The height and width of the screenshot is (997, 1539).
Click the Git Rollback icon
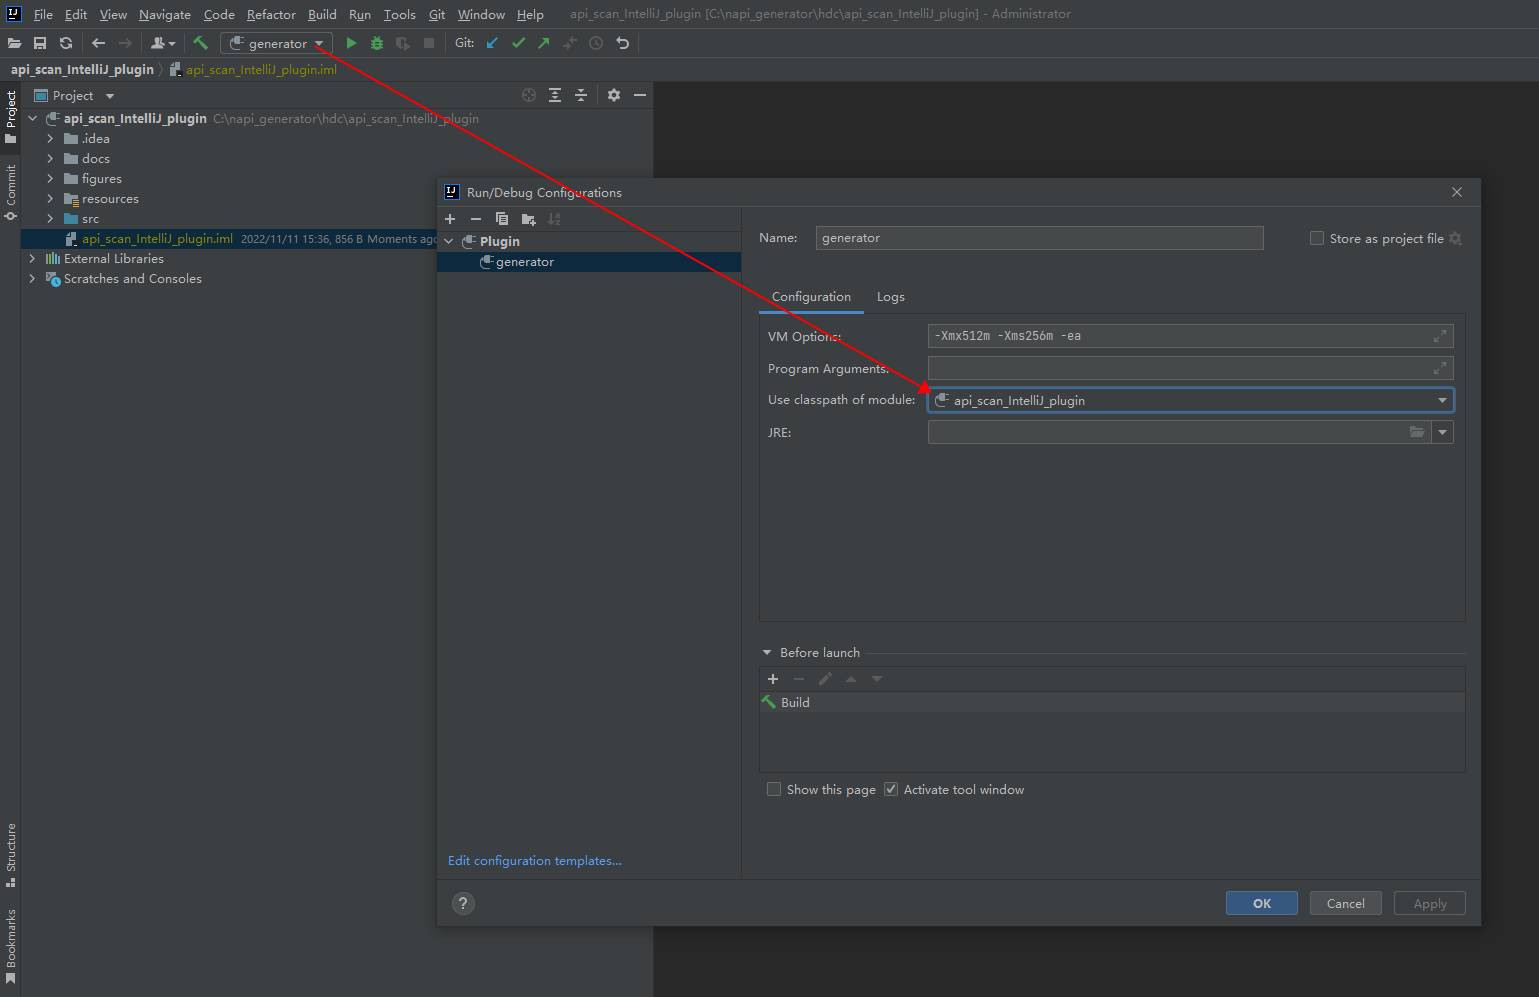tap(623, 43)
